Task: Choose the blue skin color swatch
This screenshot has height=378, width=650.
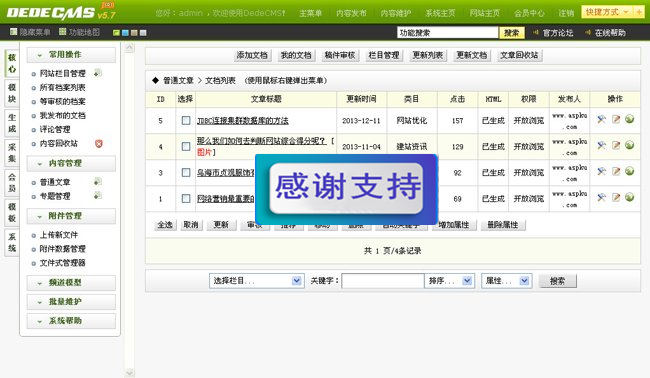Action: [x=125, y=32]
